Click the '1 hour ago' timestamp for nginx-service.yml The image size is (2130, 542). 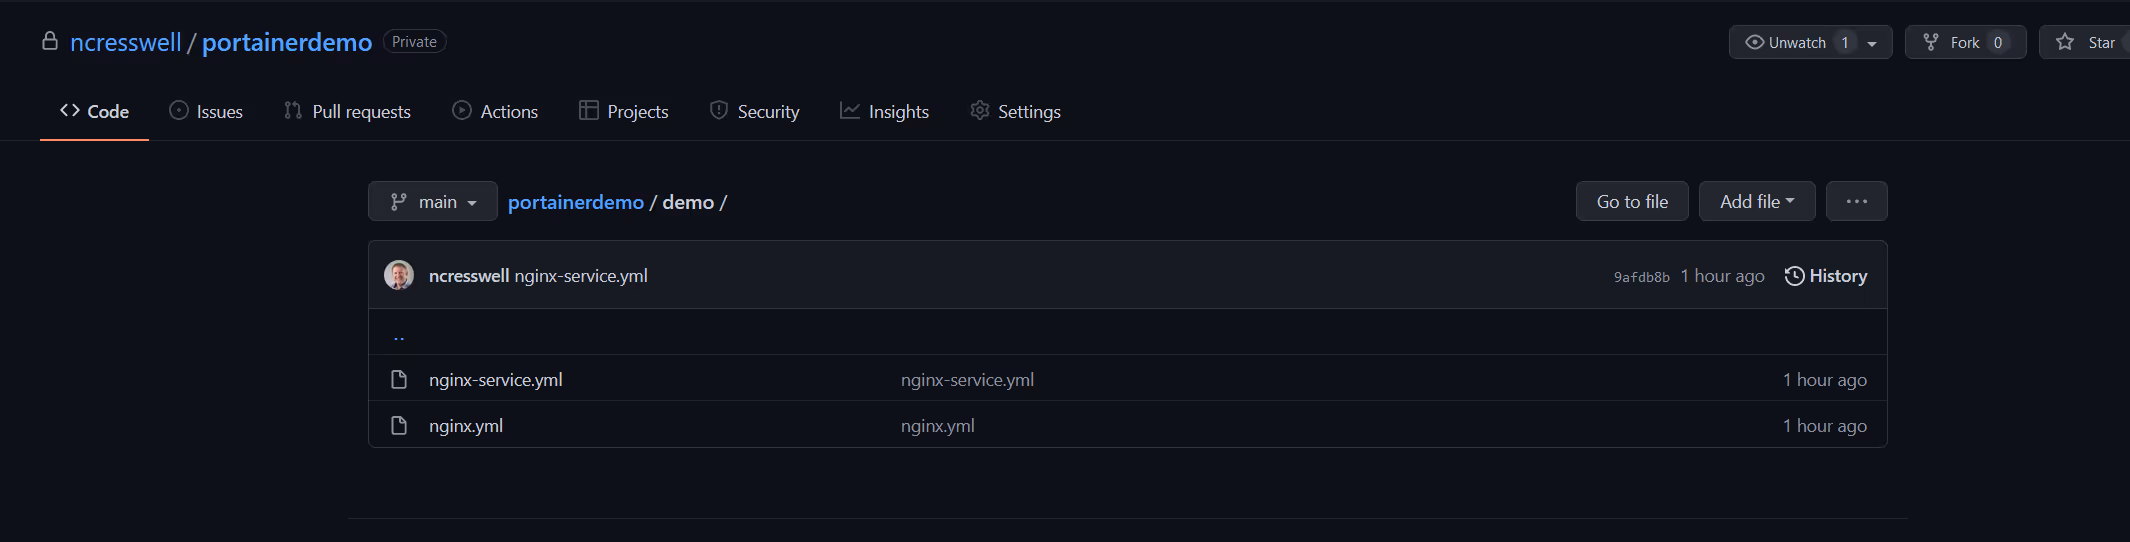pyautogui.click(x=1825, y=380)
